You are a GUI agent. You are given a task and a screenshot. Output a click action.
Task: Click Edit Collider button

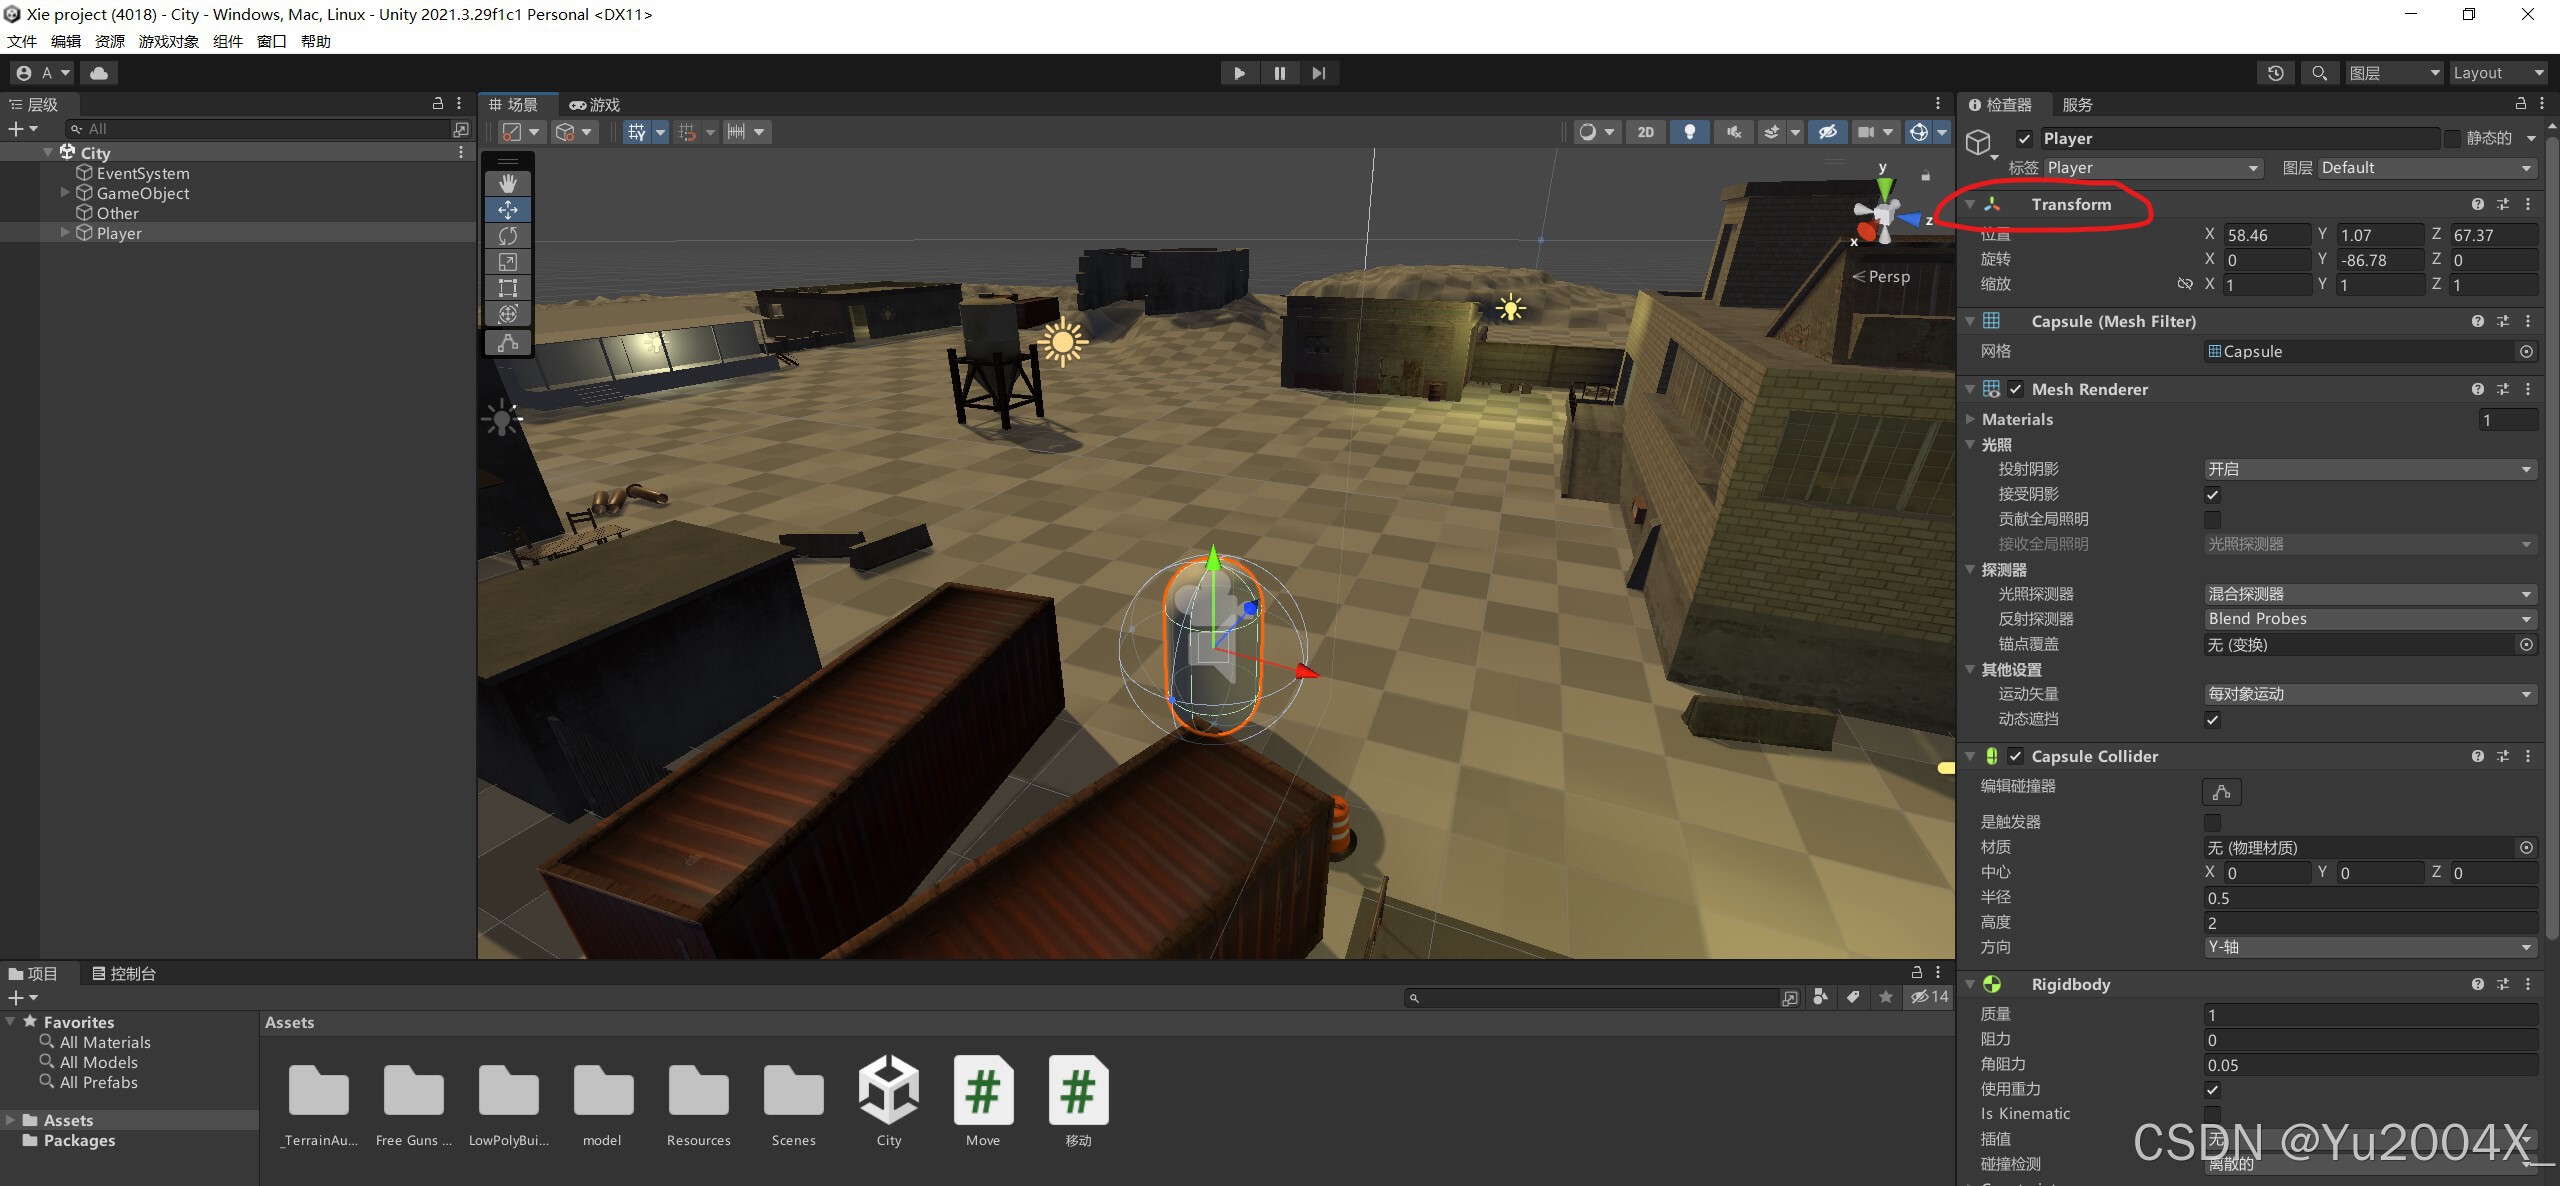pos(2221,792)
